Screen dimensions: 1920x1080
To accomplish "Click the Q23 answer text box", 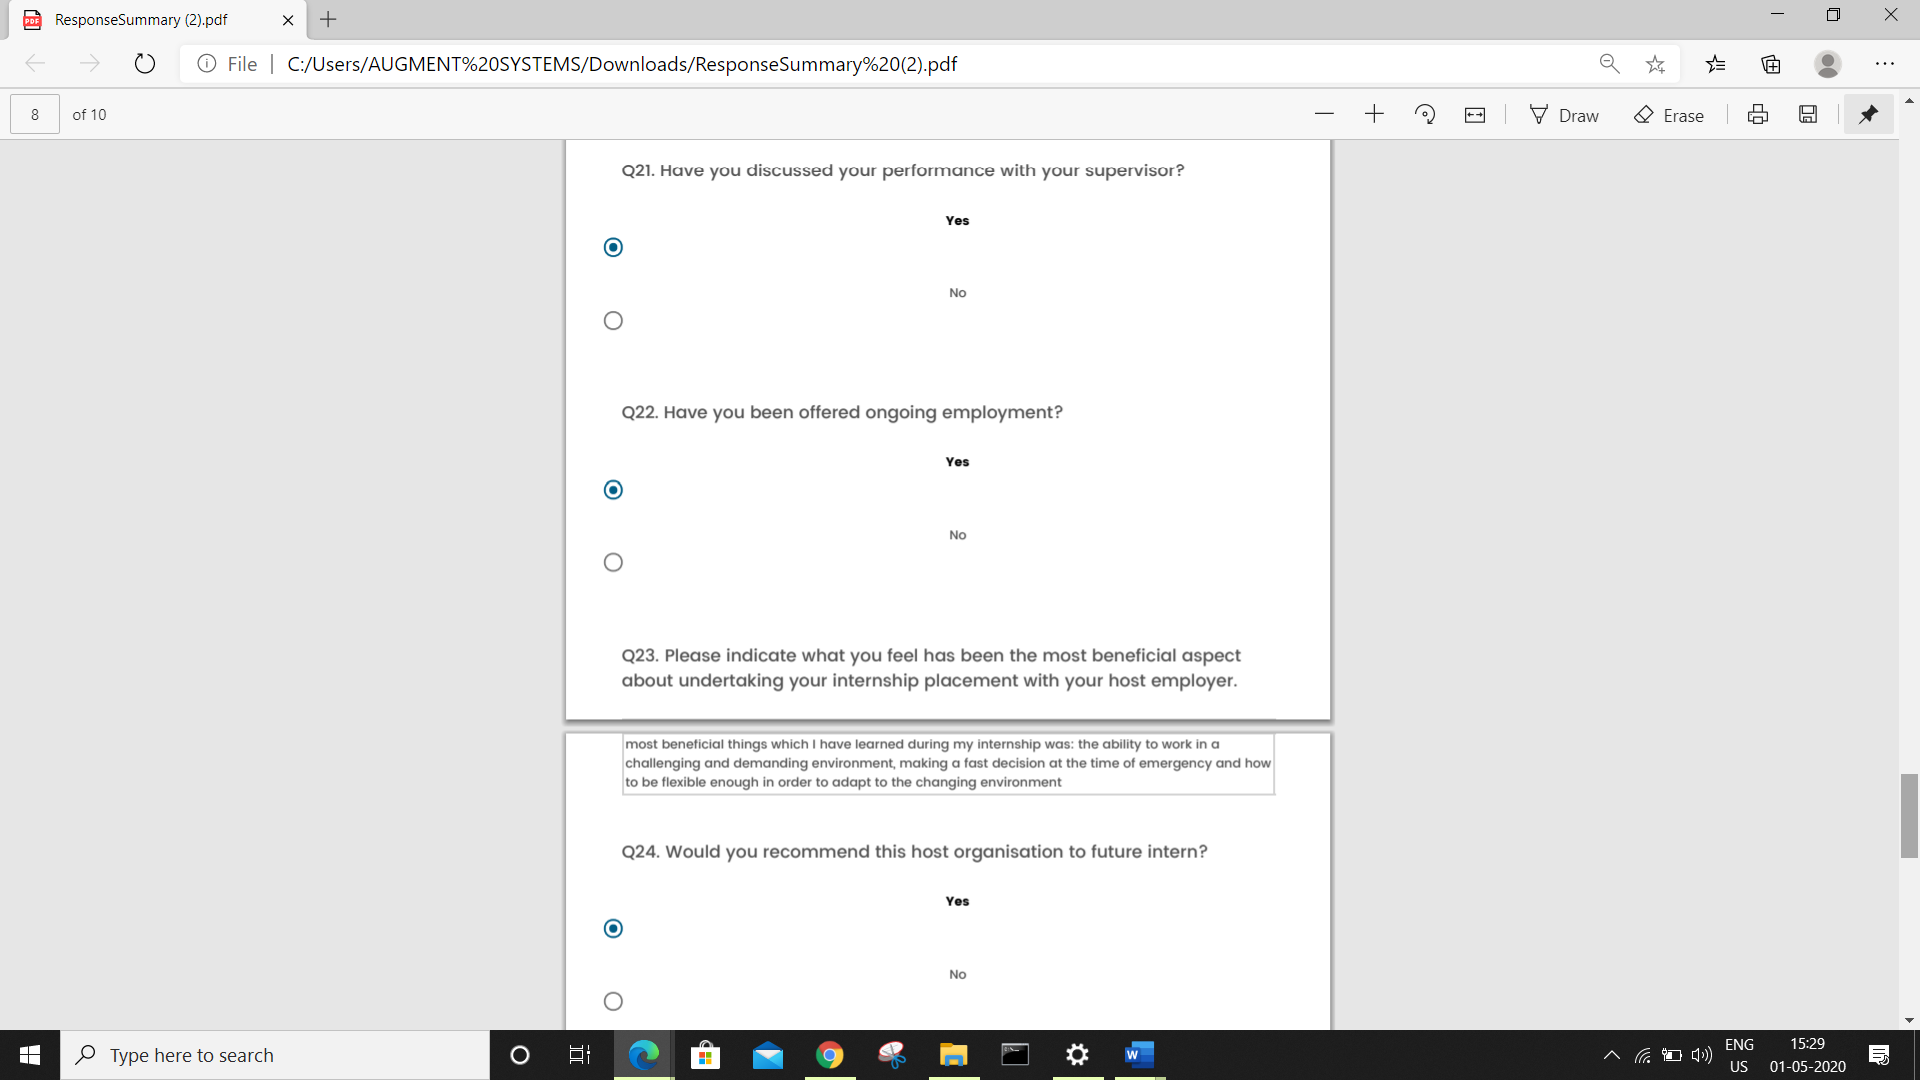I will [x=948, y=763].
